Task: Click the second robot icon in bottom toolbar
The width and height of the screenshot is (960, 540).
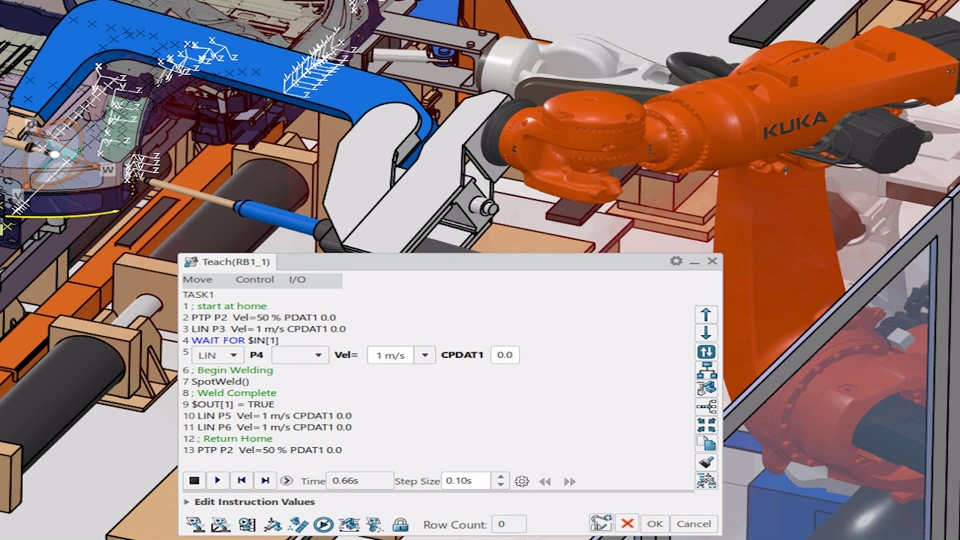Action: (x=220, y=524)
